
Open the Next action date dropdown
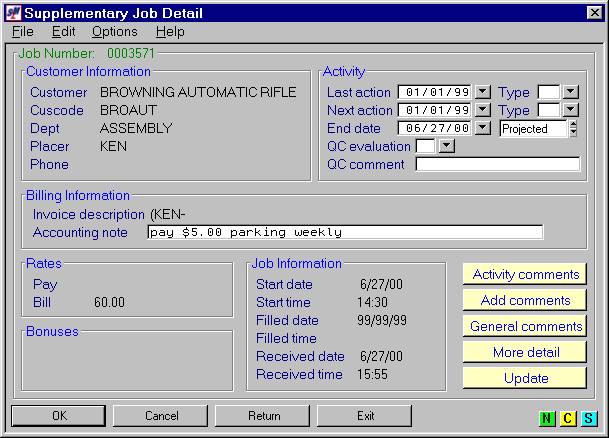pyautogui.click(x=483, y=110)
